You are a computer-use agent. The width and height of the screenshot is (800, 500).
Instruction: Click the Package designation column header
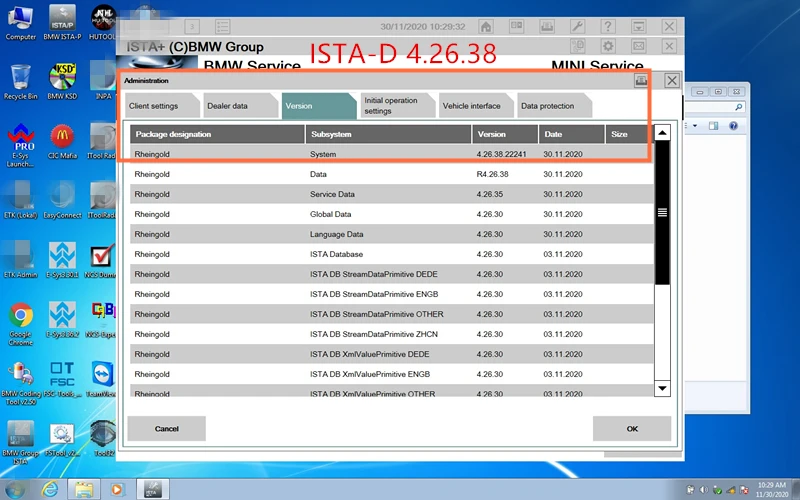tap(217, 134)
